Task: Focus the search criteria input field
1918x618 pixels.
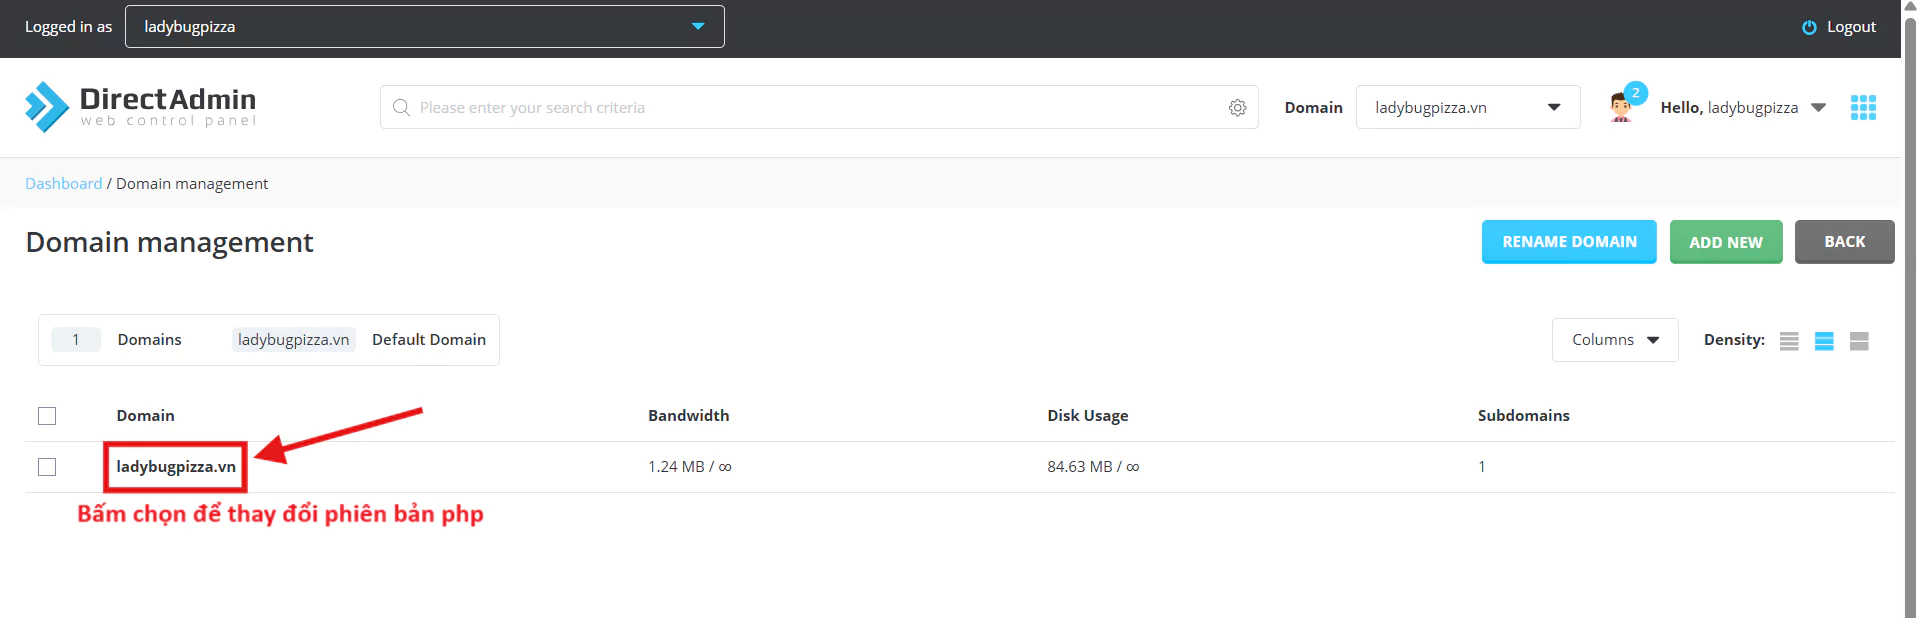Action: click(819, 107)
